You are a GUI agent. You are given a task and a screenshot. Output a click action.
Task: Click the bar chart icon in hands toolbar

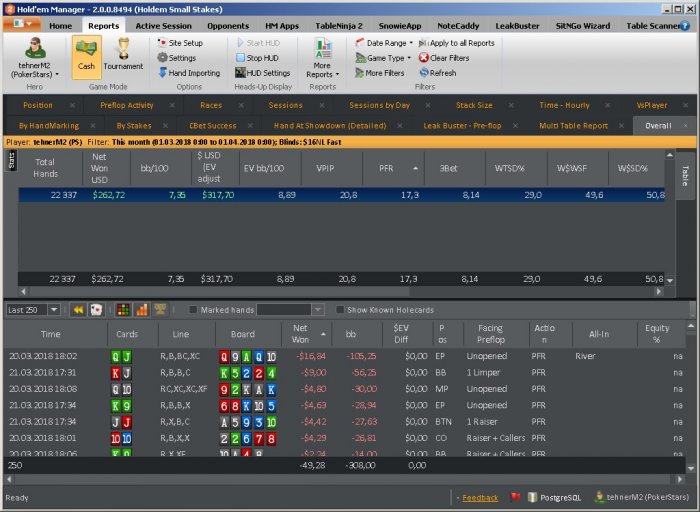click(x=141, y=310)
